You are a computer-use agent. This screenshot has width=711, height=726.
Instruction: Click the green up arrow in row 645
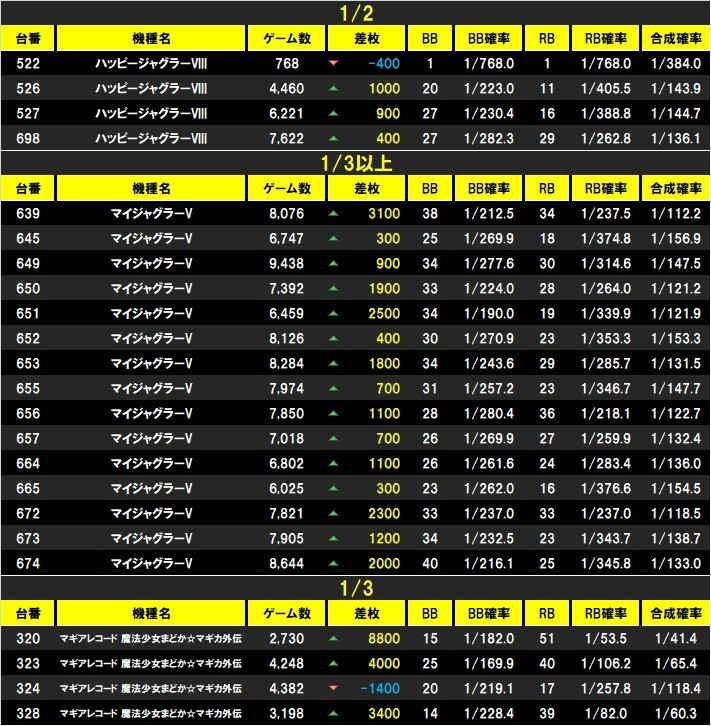pos(333,238)
